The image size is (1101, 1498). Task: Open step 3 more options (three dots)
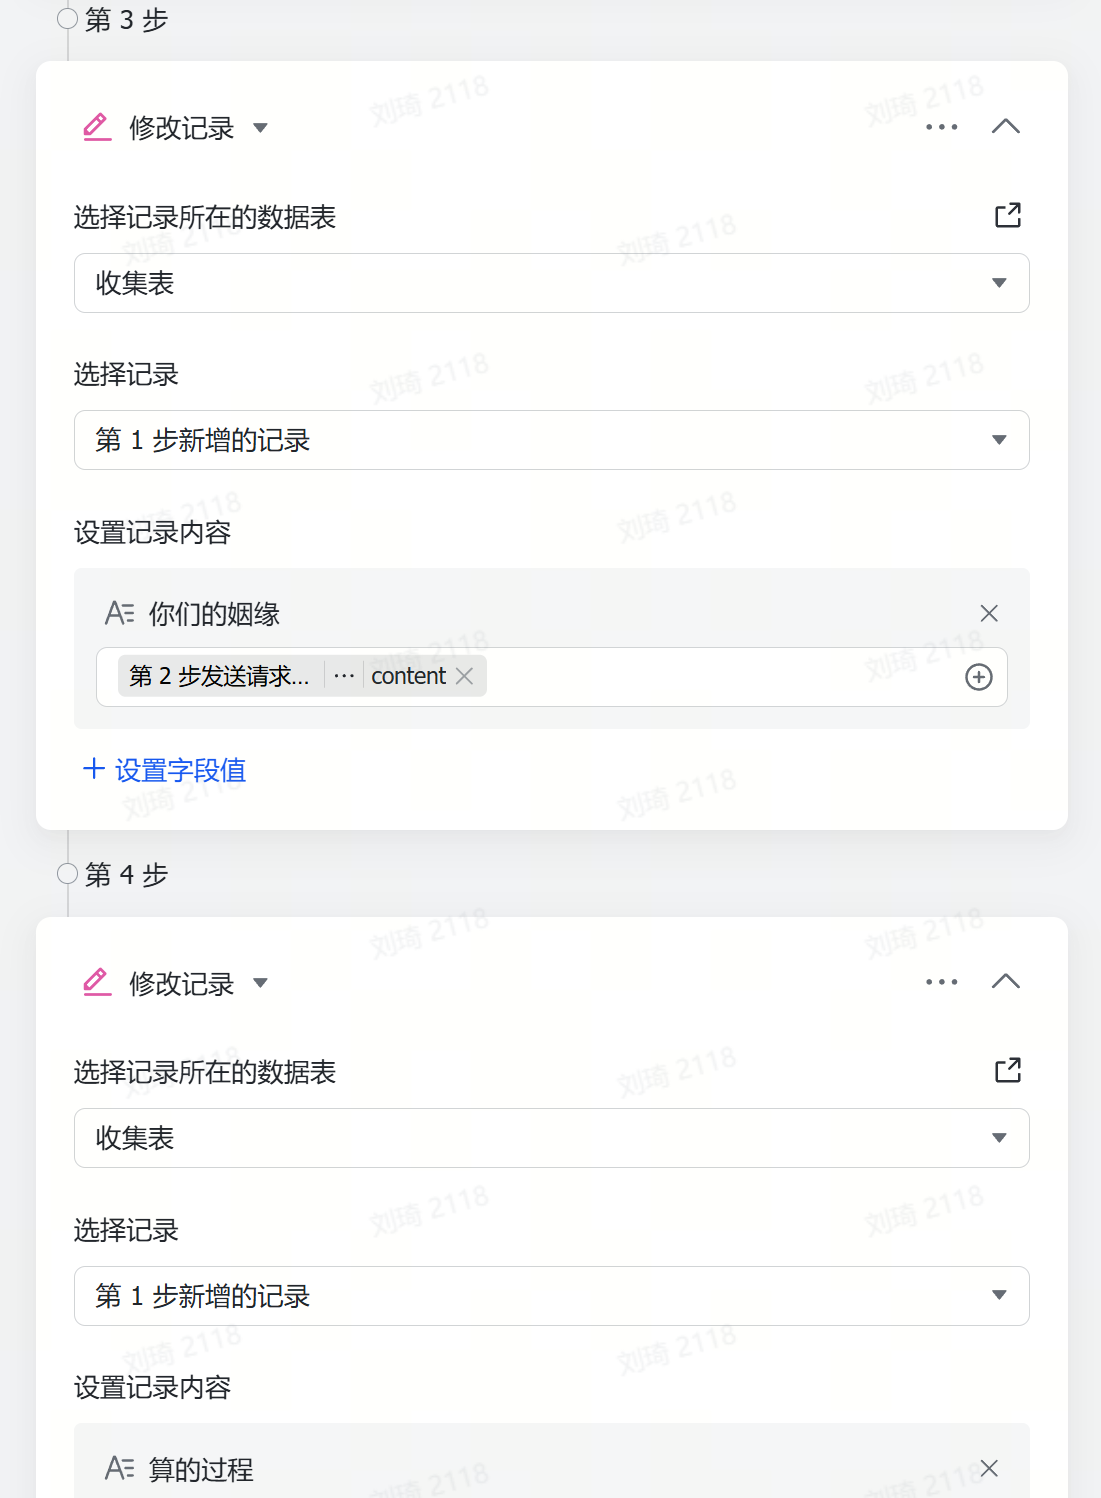point(941,127)
